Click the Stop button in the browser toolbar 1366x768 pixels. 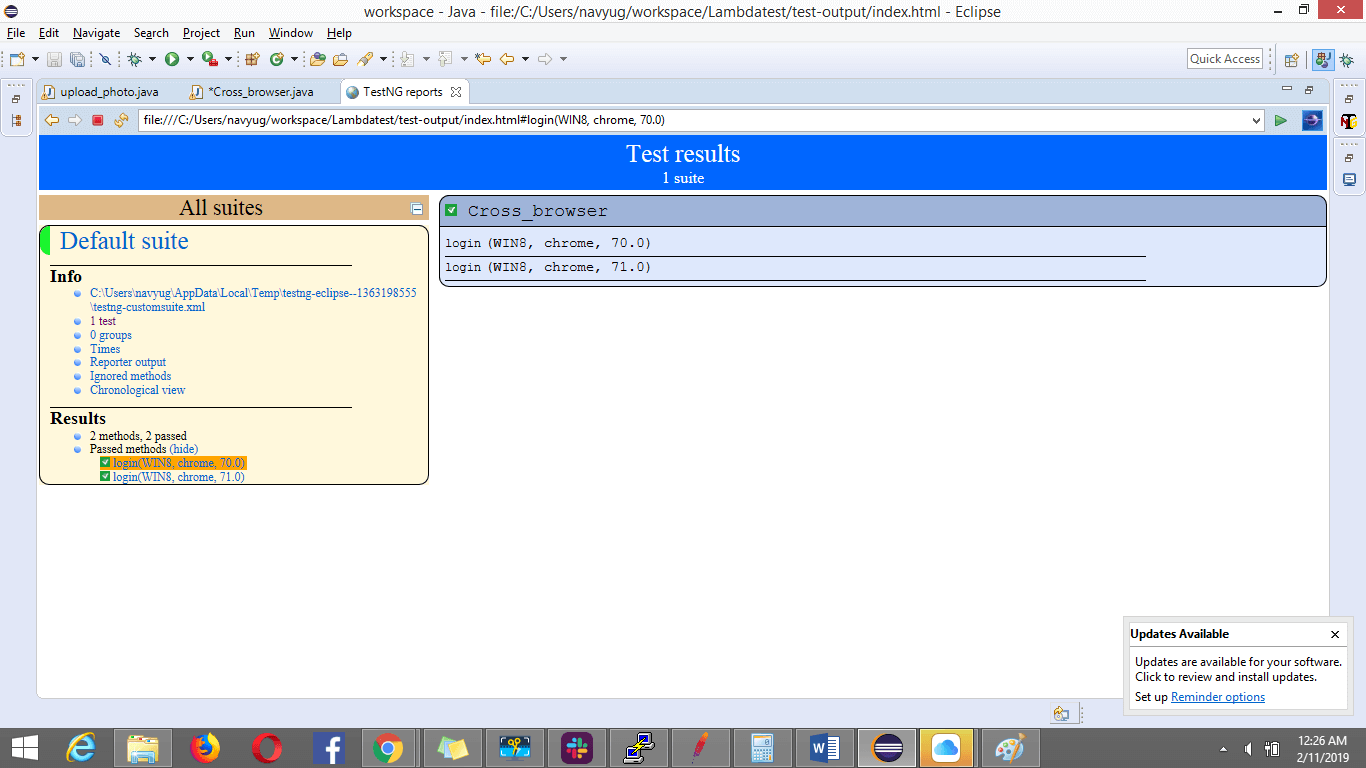point(98,120)
